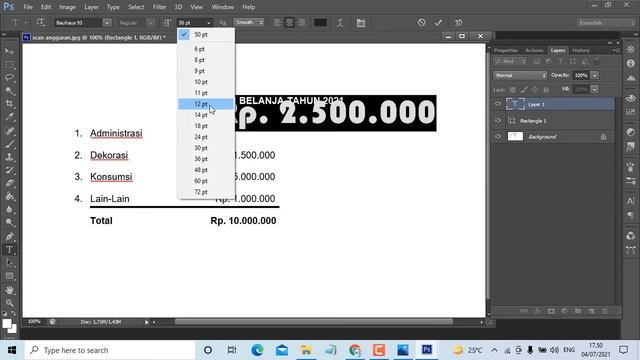This screenshot has height=360, width=640.
Task: Switch to the Properties tab
Action: (x=505, y=50)
